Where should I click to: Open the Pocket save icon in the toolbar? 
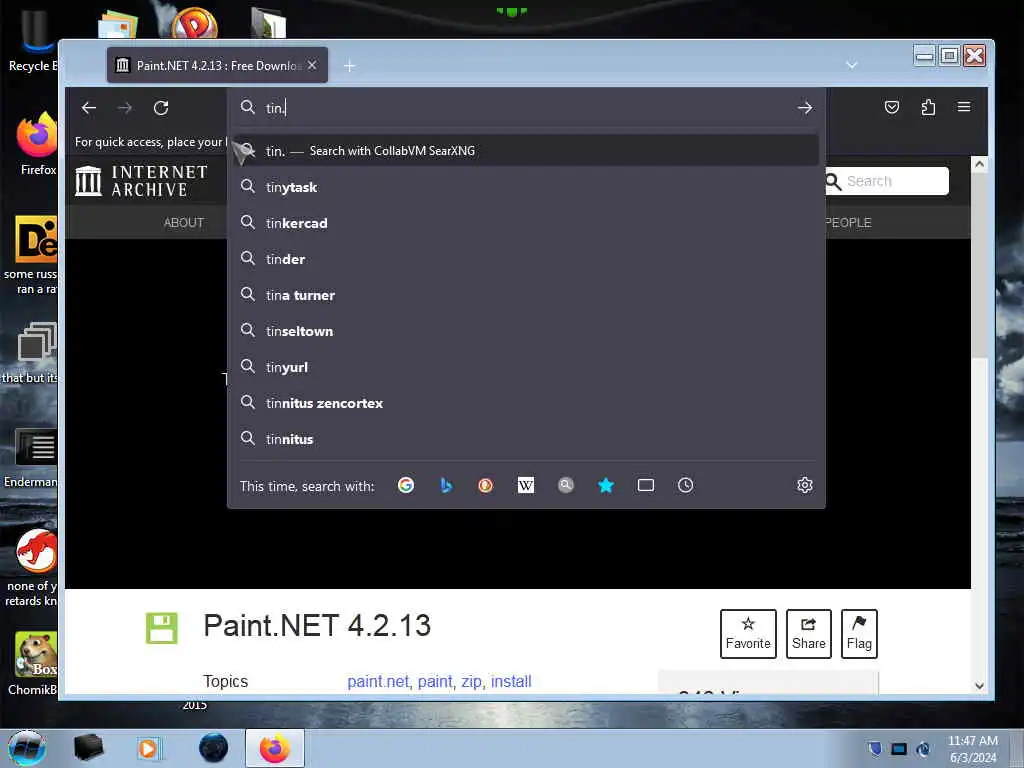point(891,107)
